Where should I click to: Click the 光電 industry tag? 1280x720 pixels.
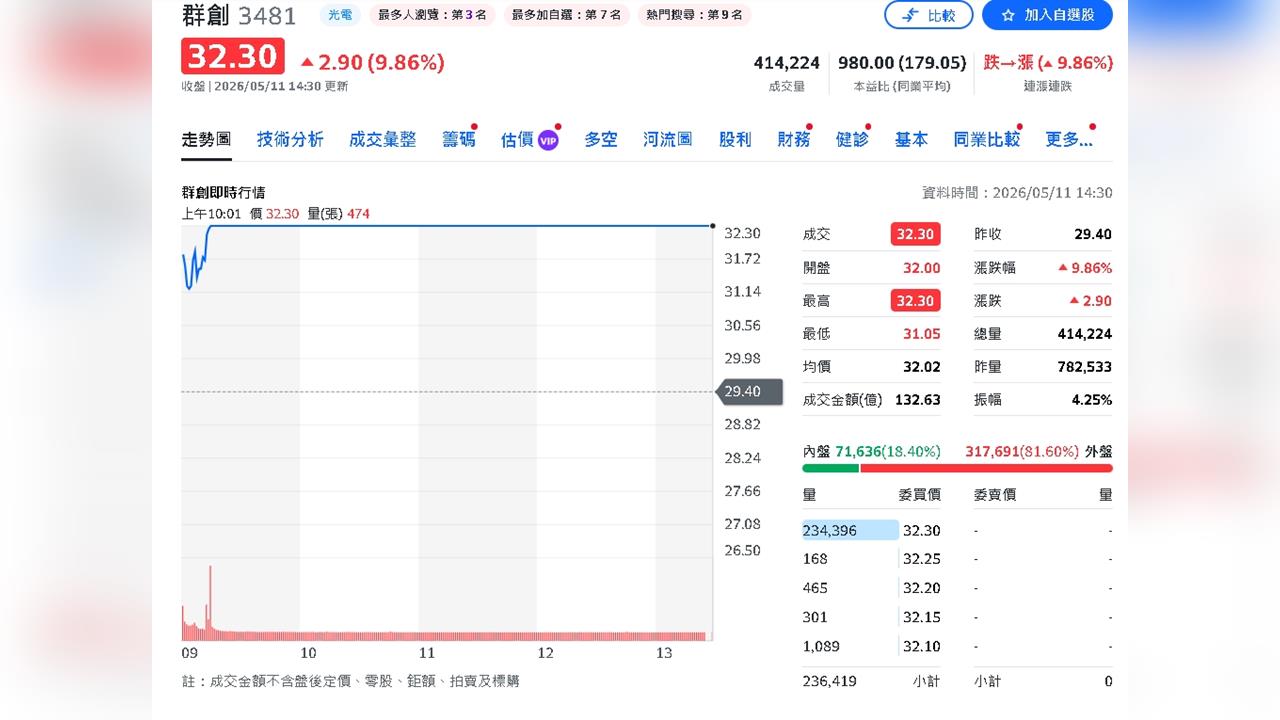coord(341,15)
